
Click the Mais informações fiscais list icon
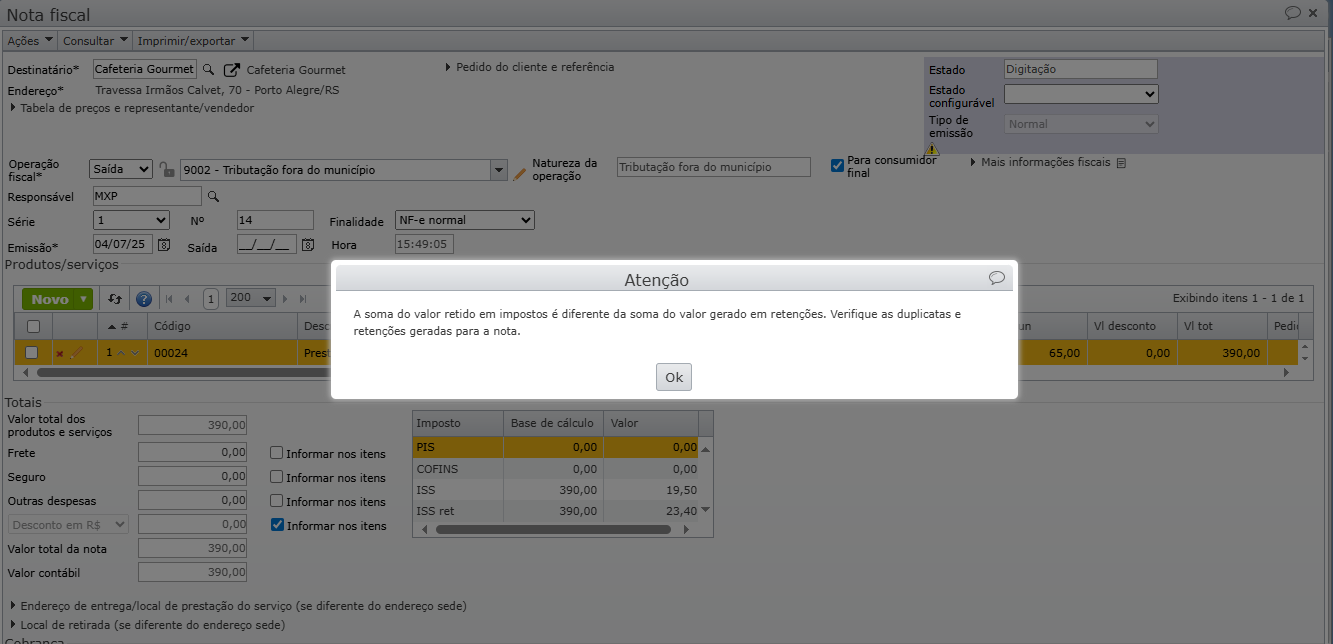click(x=1121, y=163)
